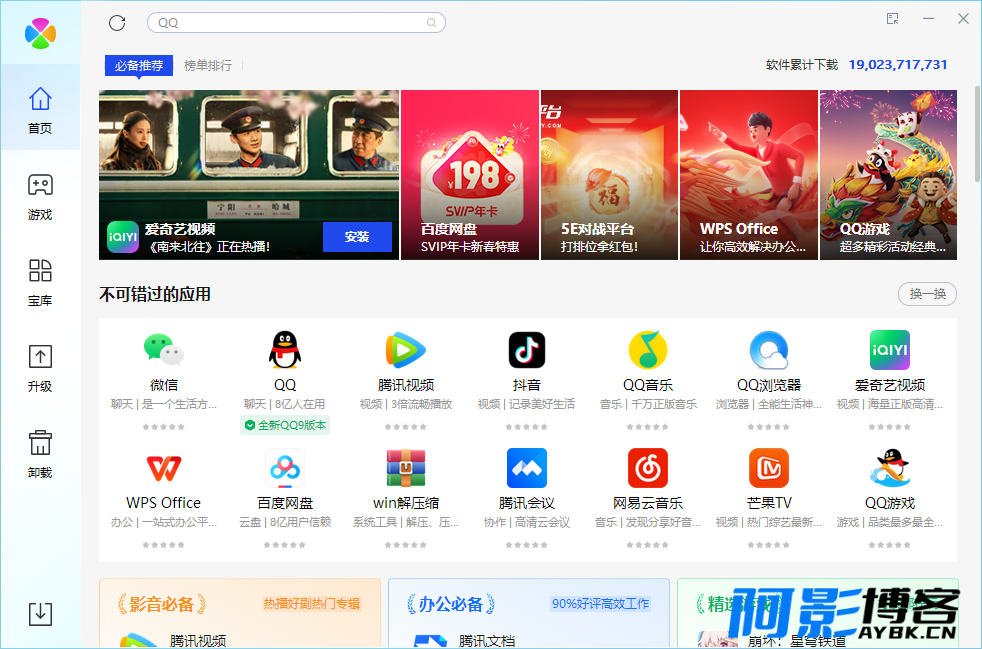Open the 升级 upgrade section
The height and width of the screenshot is (649, 982).
tap(40, 368)
